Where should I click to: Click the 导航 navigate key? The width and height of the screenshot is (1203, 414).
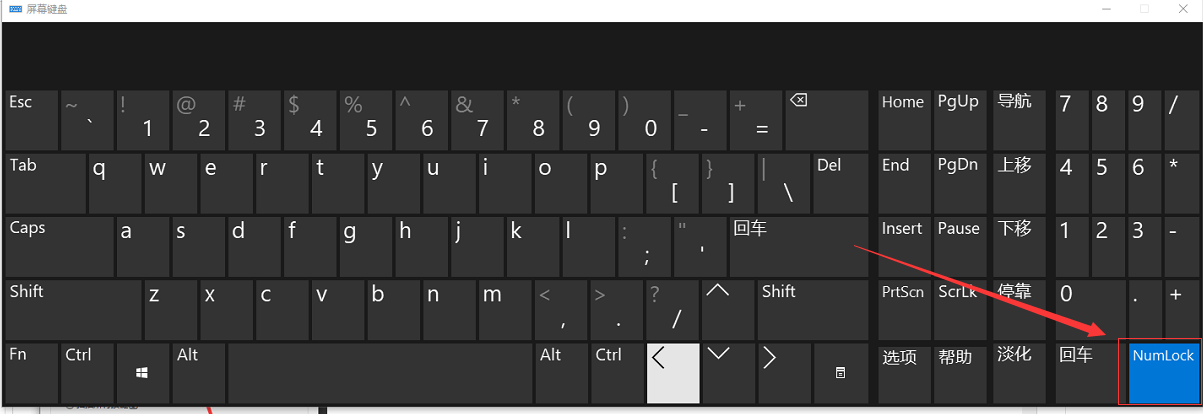pyautogui.click(x=1016, y=120)
